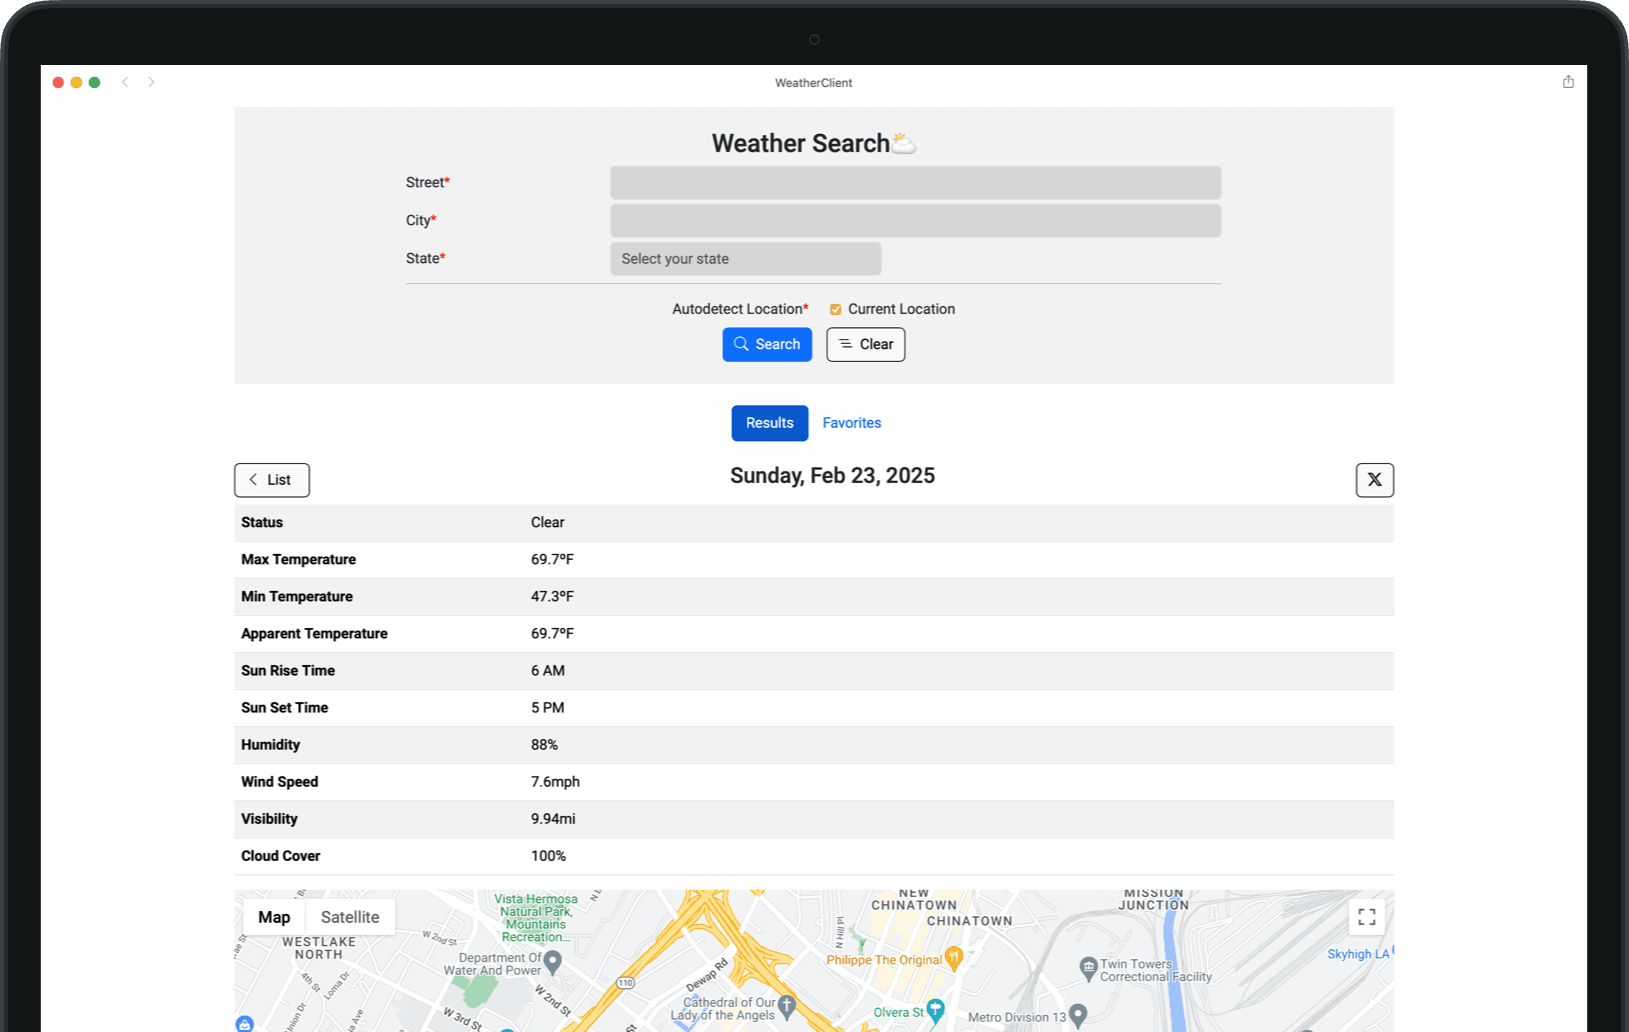This screenshot has height=1032, width=1629.
Task: Select the Map view toggle
Action: point(274,916)
